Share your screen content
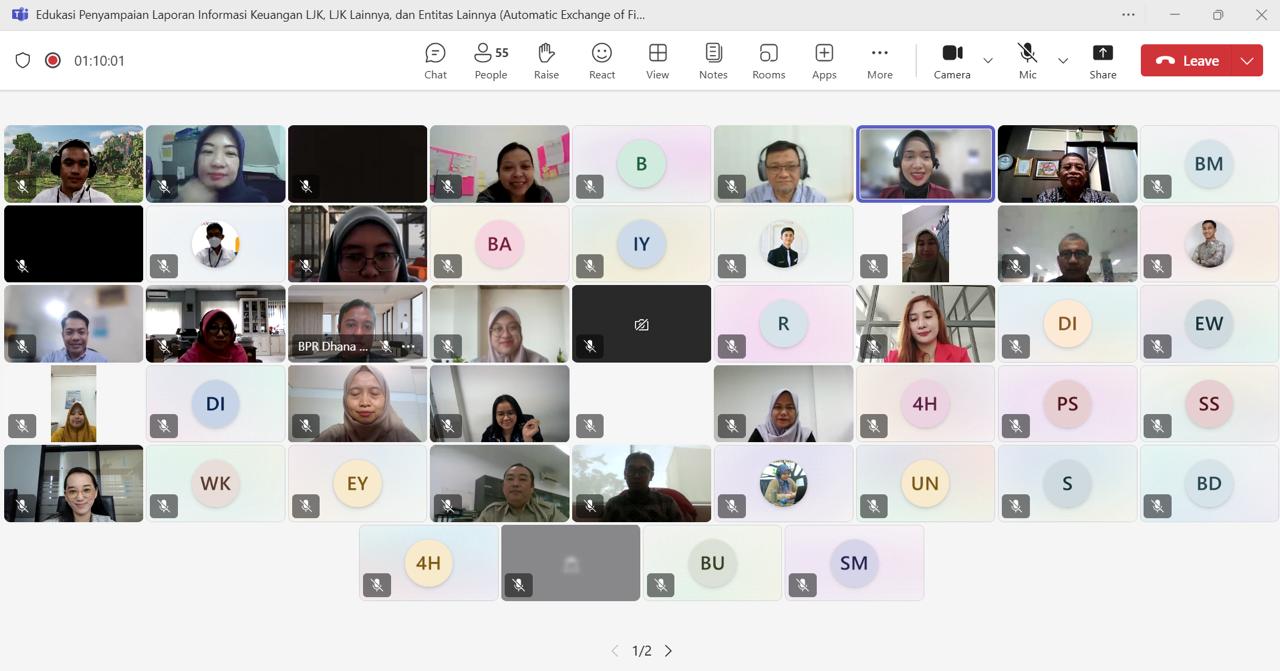This screenshot has height=671, width=1280. coord(1102,61)
